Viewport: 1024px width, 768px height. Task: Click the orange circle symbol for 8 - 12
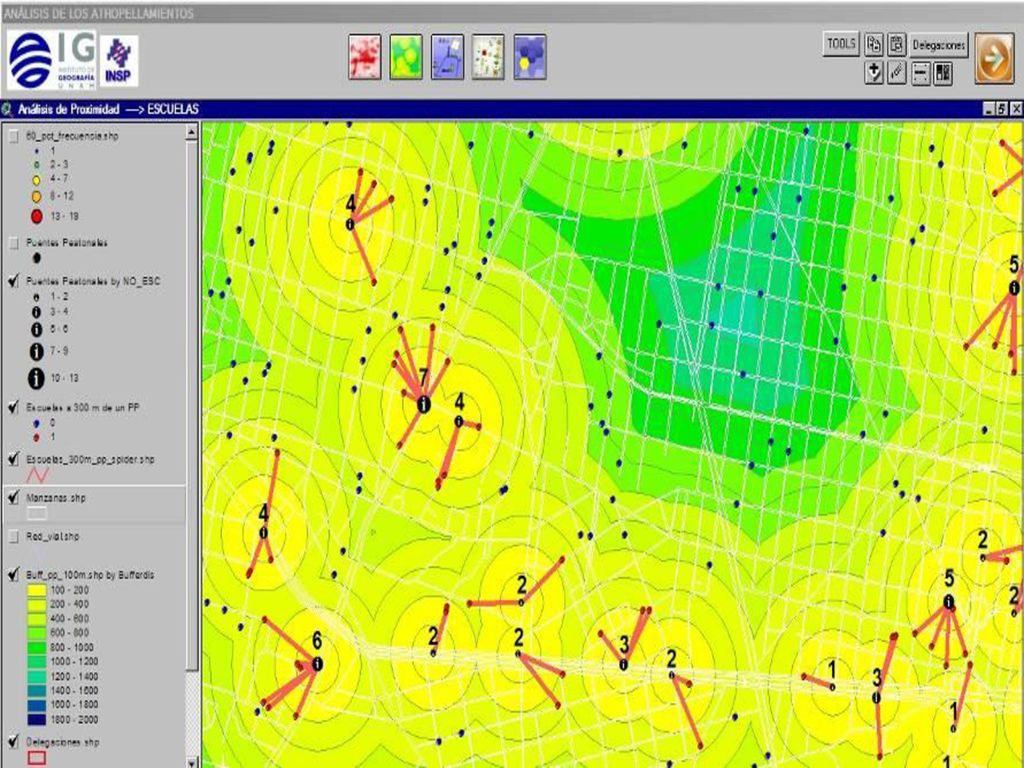[x=37, y=196]
